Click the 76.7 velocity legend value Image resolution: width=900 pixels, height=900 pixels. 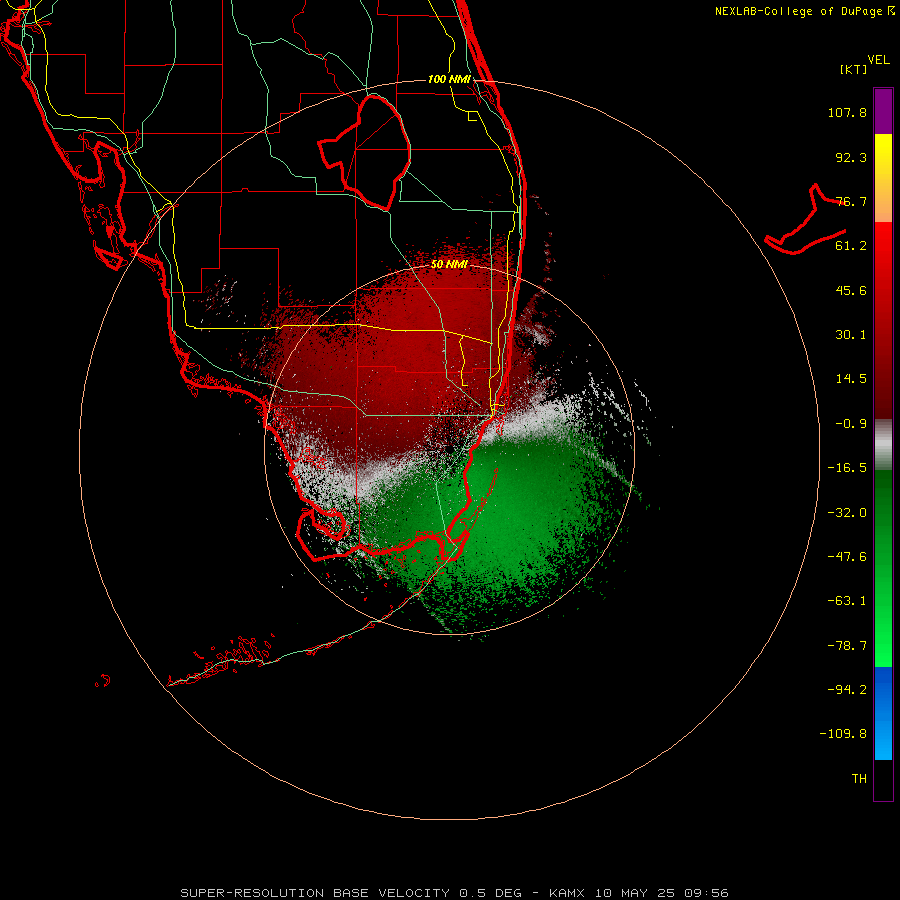coord(851,201)
